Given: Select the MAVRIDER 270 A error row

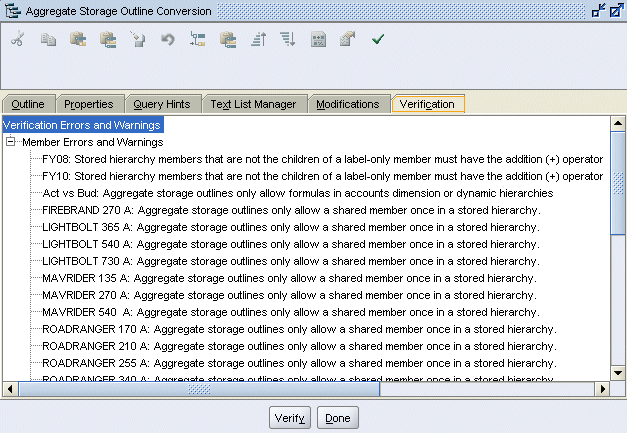Looking at the screenshot, I should [289, 295].
